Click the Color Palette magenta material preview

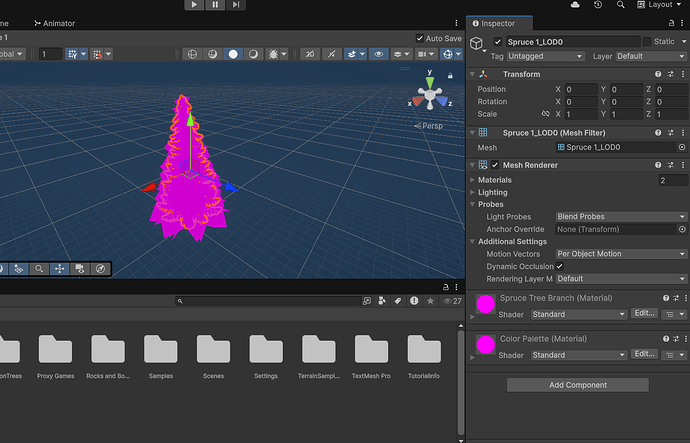(485, 345)
